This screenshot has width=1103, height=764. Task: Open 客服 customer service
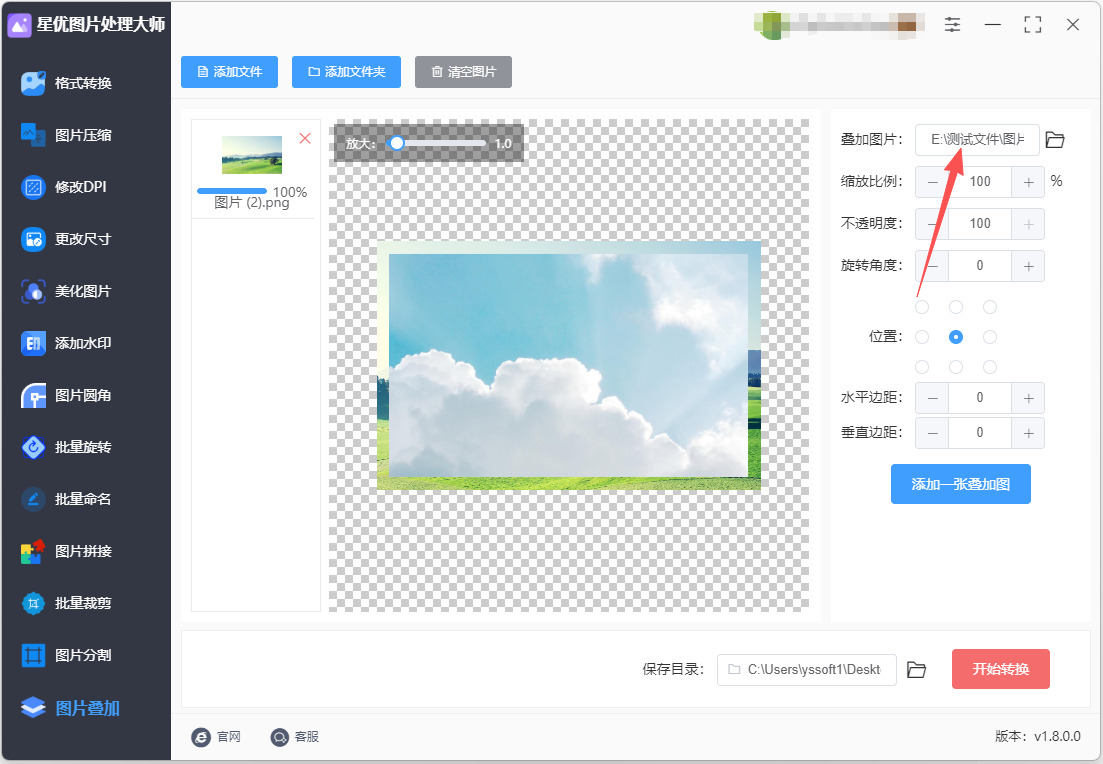[295, 737]
